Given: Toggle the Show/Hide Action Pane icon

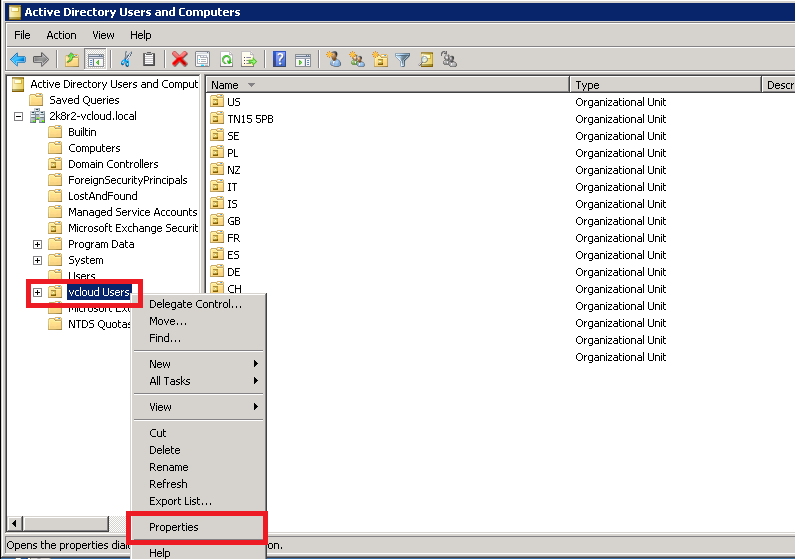Looking at the screenshot, I should click(x=303, y=60).
